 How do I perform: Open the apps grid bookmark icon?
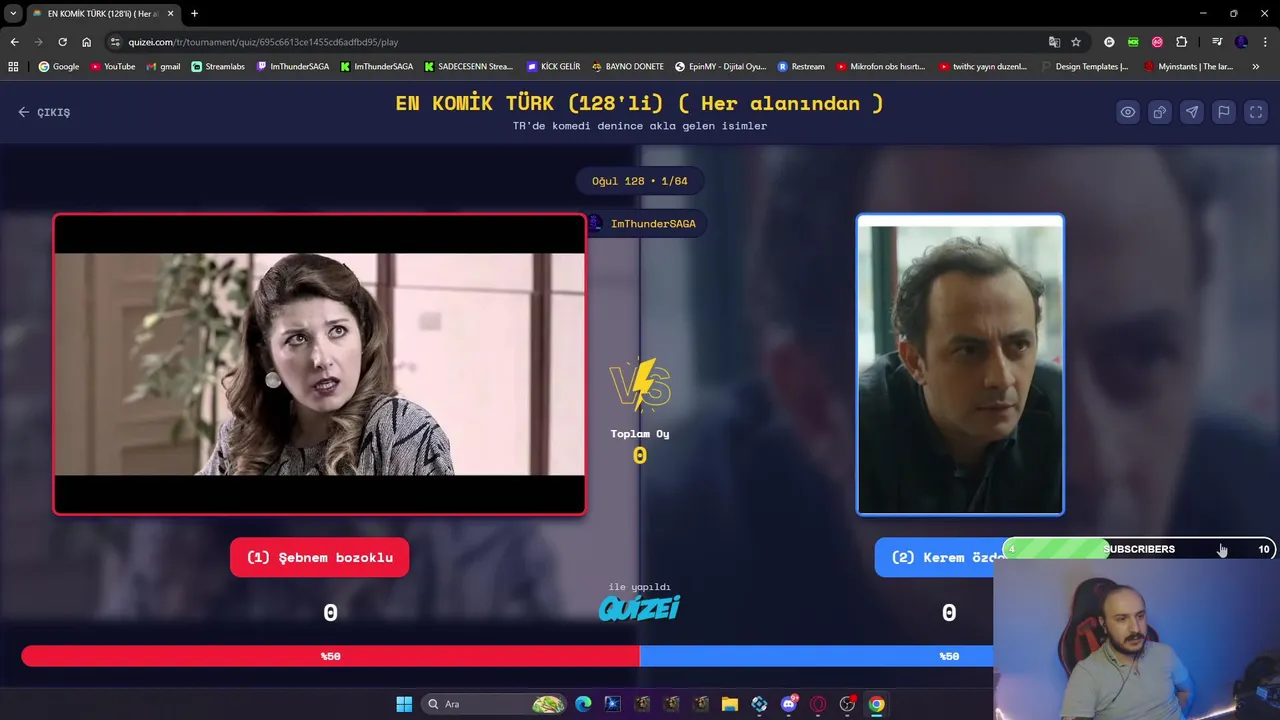13,67
